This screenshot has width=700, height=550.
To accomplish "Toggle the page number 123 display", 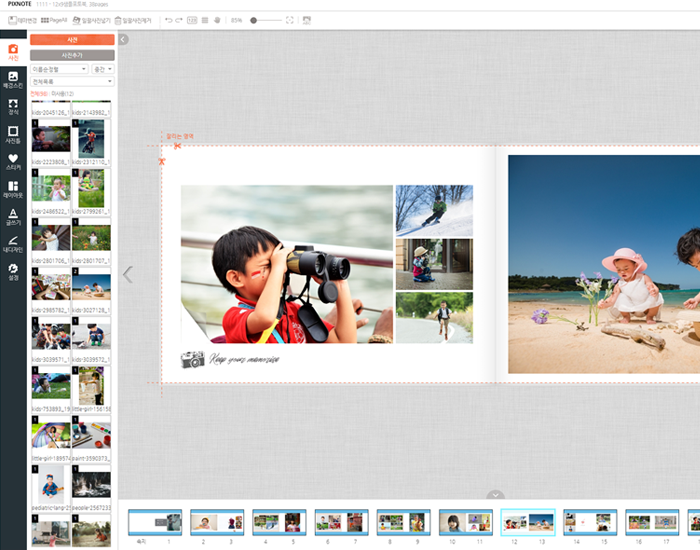I will (192, 20).
